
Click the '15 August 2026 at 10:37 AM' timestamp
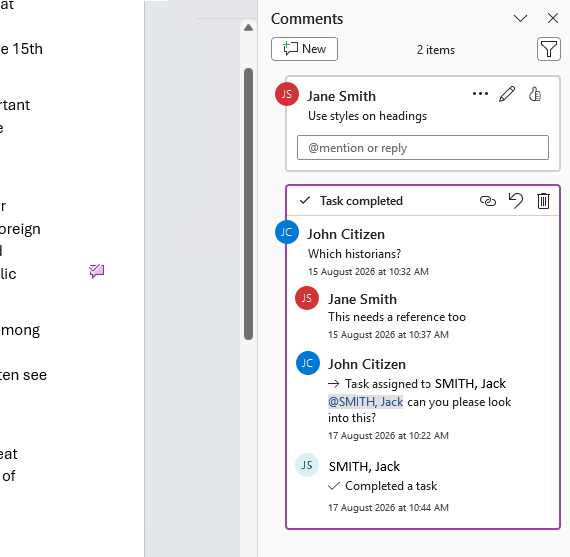(x=388, y=334)
